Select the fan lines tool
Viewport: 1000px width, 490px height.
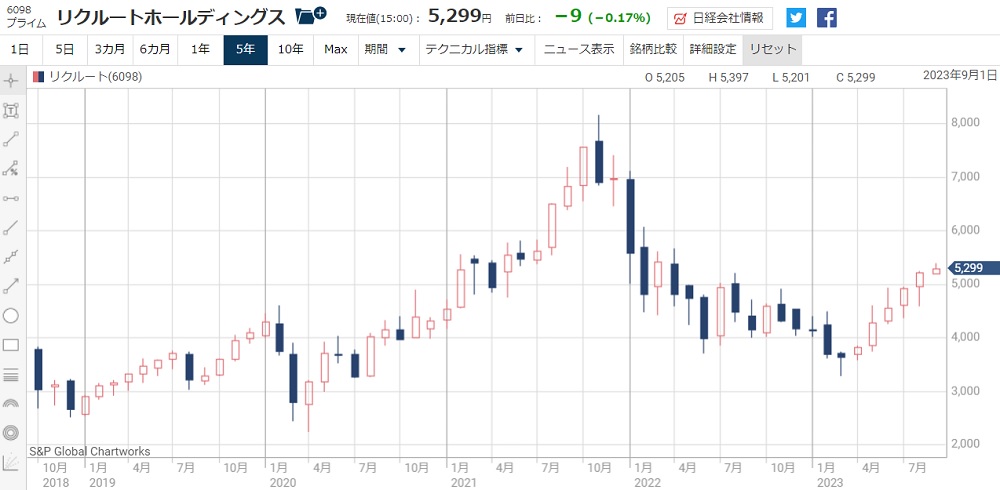pyautogui.click(x=11, y=463)
